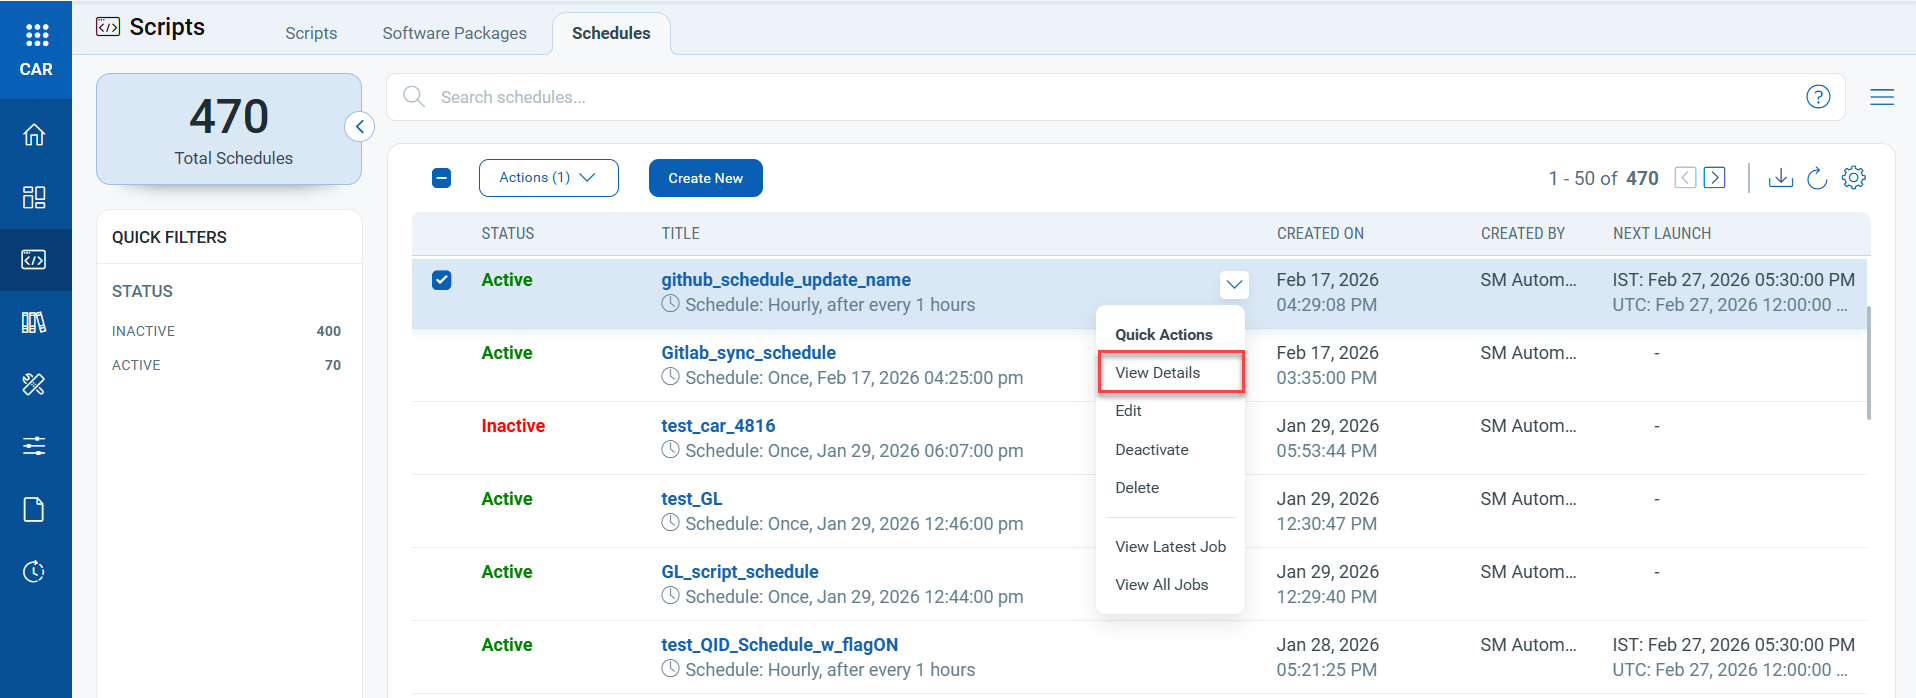Filter by INACTIVE status
The image size is (1916, 698).
[144, 331]
